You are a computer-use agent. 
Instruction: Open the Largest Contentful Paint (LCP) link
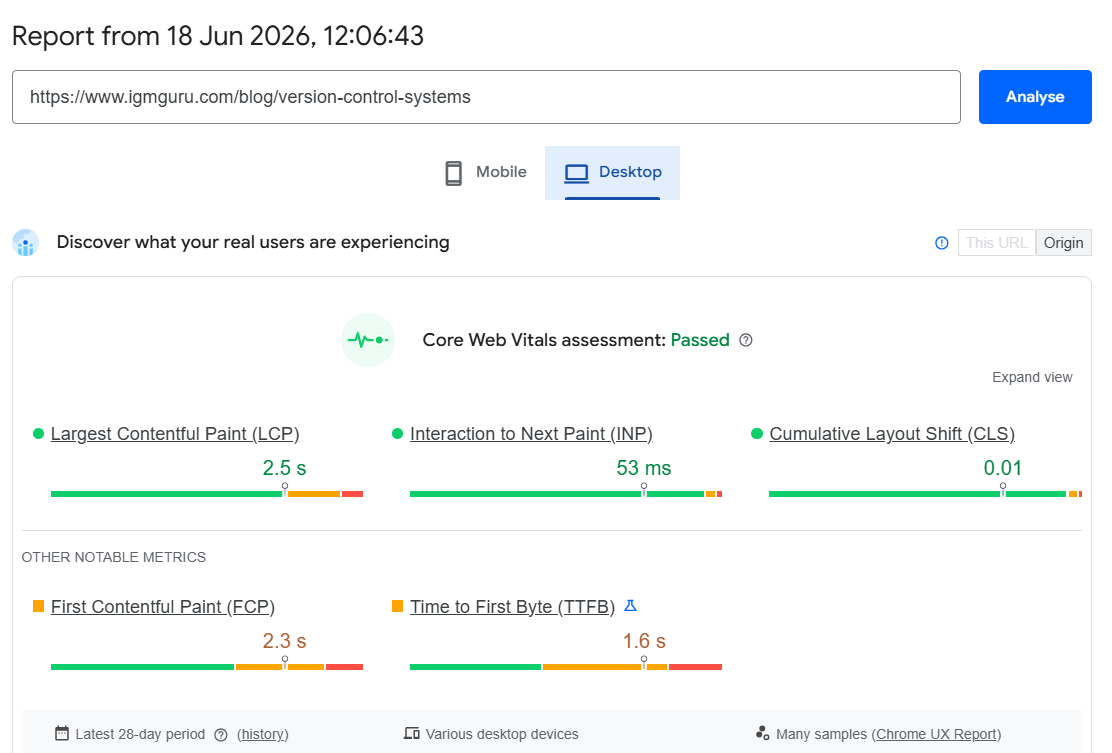(x=175, y=434)
